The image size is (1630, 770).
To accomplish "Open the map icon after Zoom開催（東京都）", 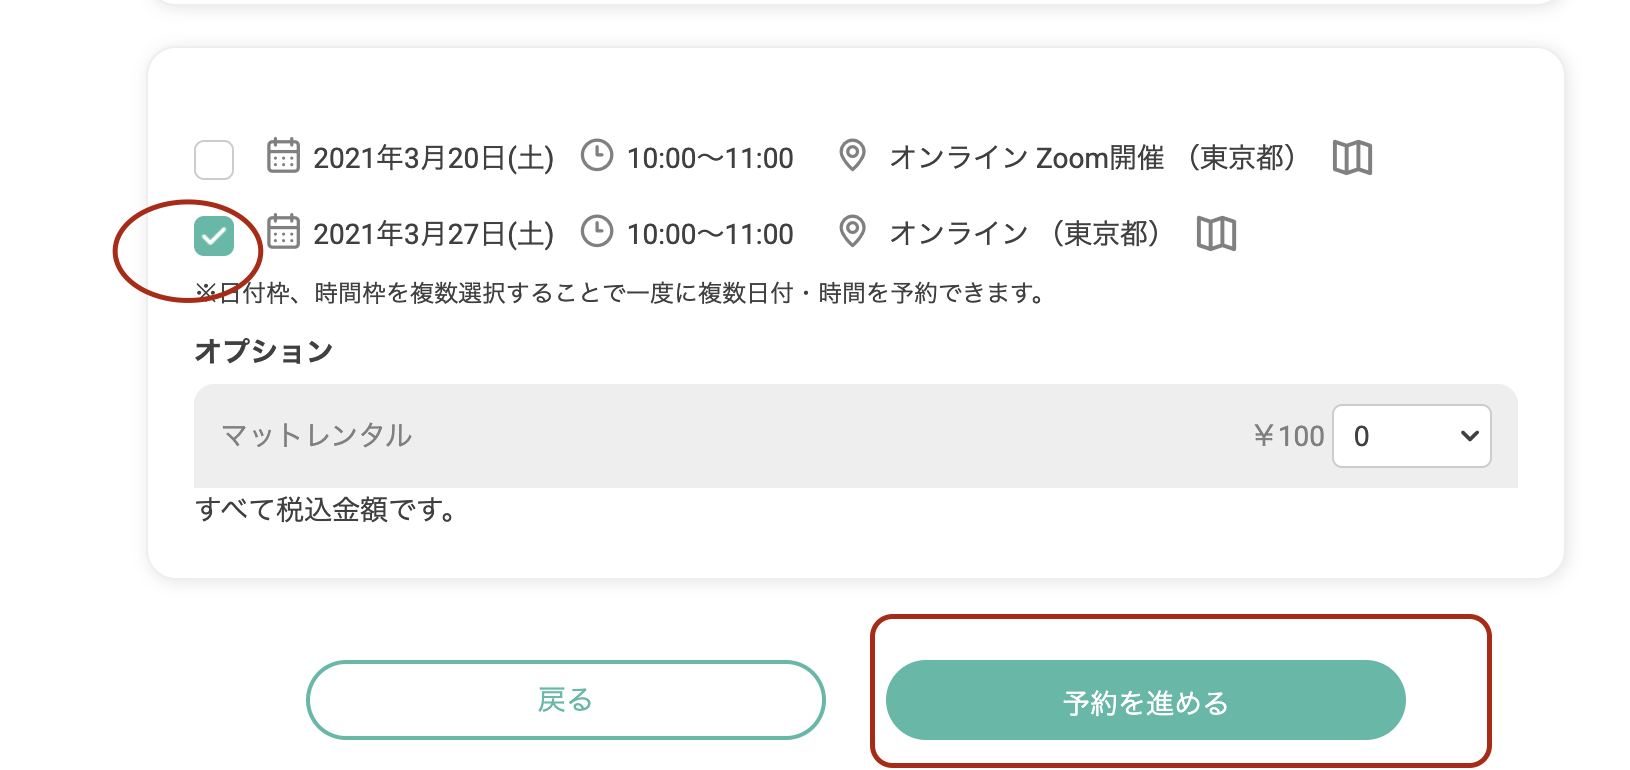I will click(x=1352, y=158).
